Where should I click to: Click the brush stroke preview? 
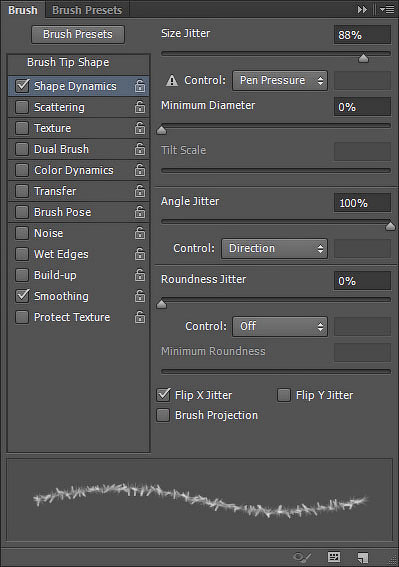pos(200,500)
